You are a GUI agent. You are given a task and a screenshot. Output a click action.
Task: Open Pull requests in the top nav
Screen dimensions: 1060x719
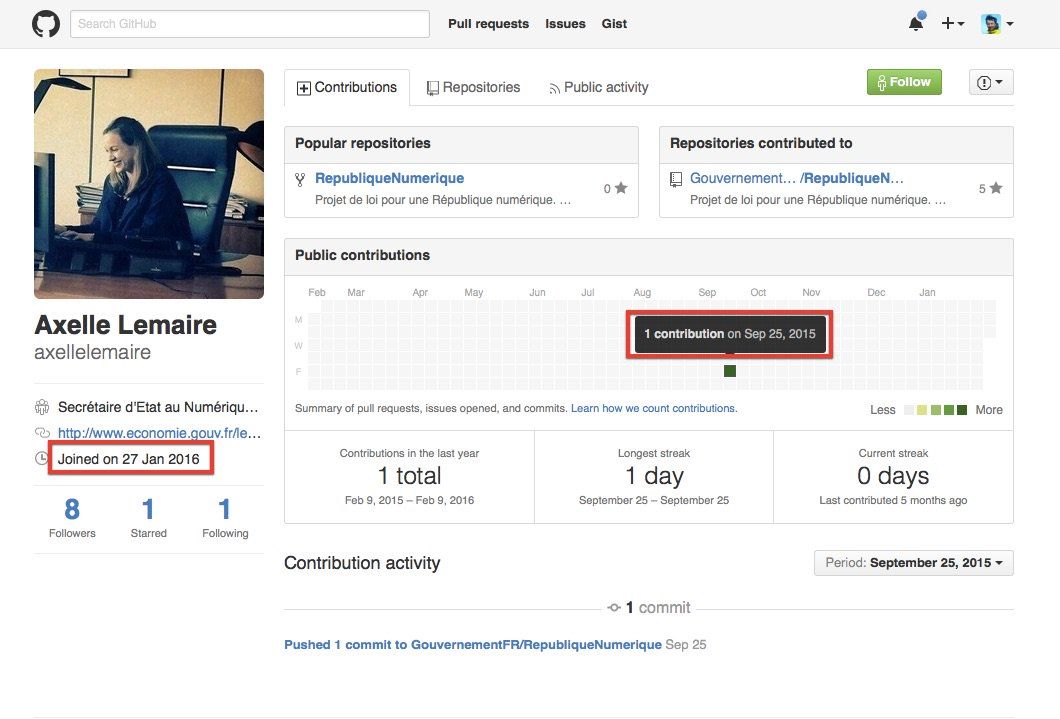(x=488, y=24)
